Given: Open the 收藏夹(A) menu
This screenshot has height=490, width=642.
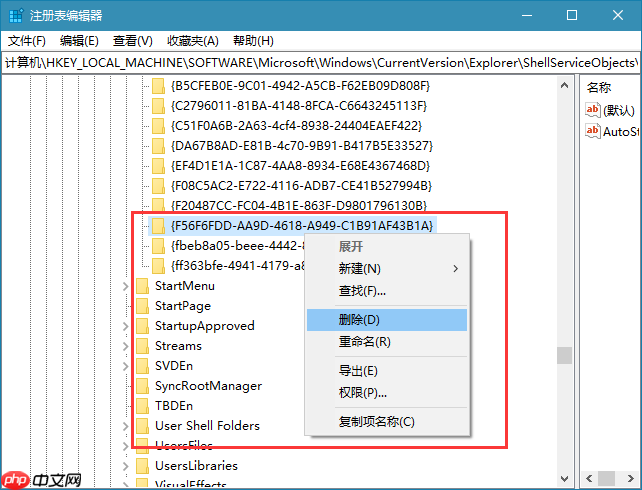Looking at the screenshot, I should click(193, 41).
